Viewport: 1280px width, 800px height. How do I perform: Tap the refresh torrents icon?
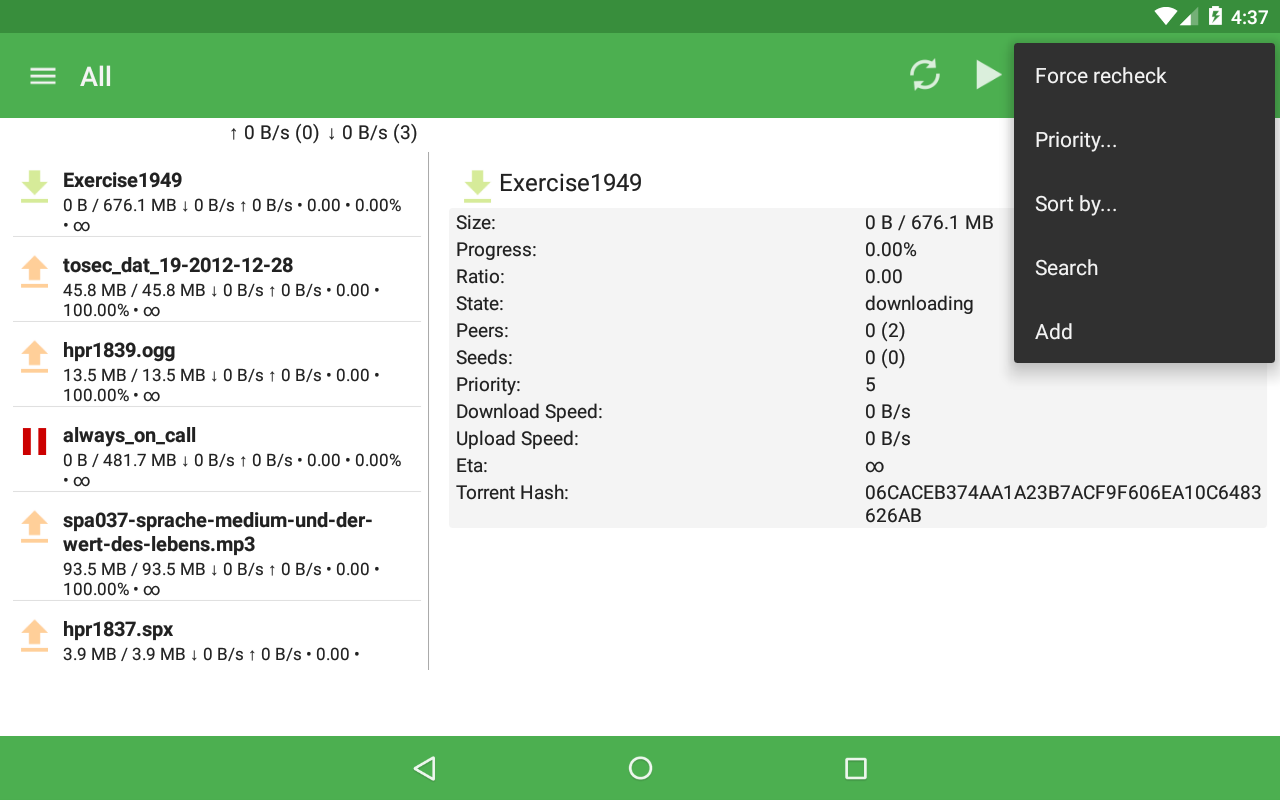(x=925, y=75)
